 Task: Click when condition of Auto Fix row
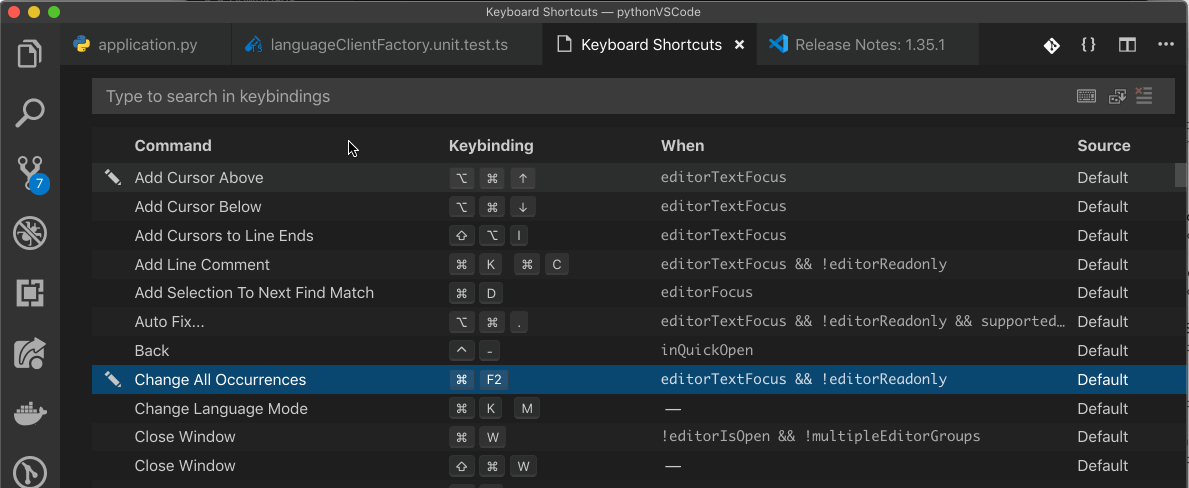click(x=863, y=321)
